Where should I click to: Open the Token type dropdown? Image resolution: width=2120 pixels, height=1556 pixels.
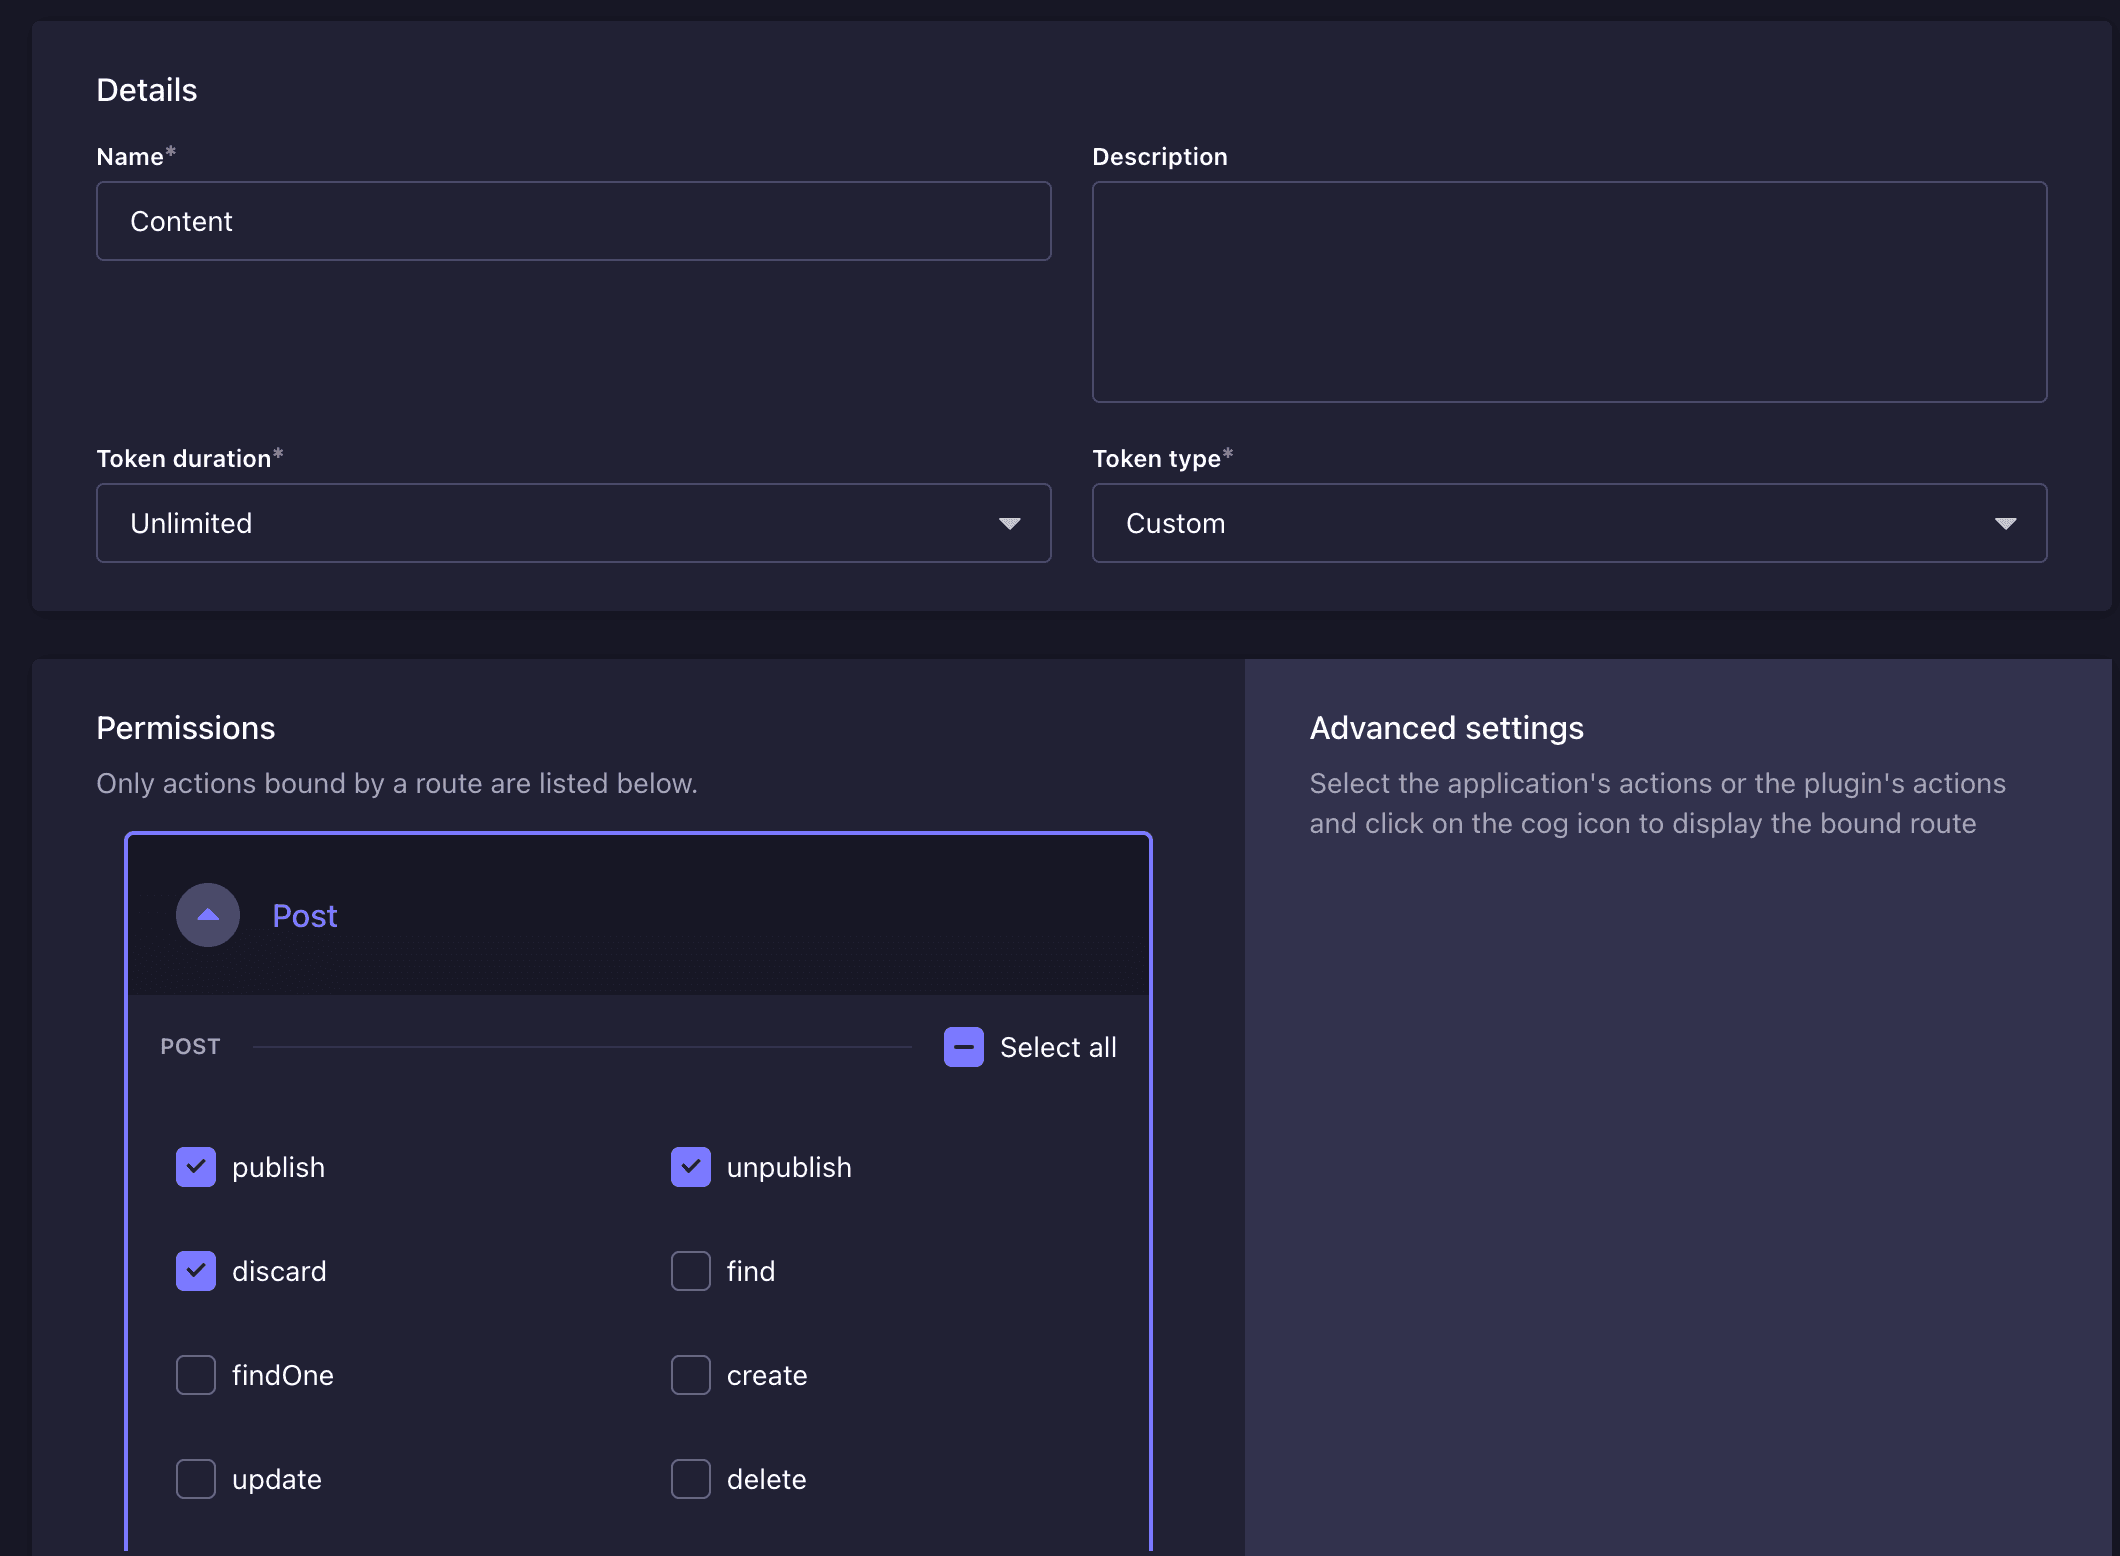1570,523
